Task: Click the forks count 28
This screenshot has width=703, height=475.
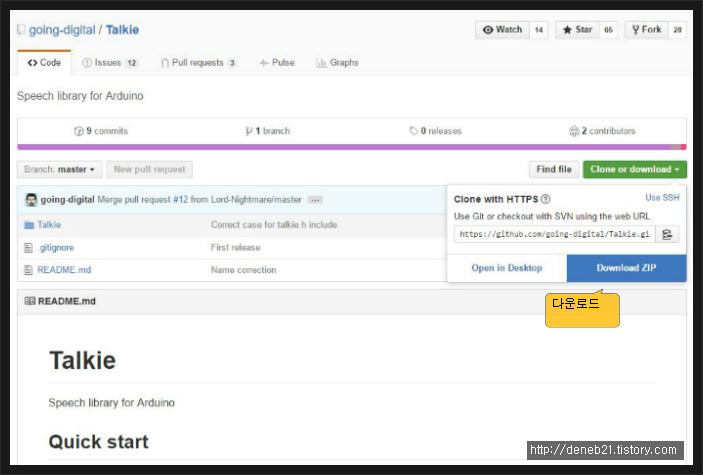Action: tap(677, 30)
